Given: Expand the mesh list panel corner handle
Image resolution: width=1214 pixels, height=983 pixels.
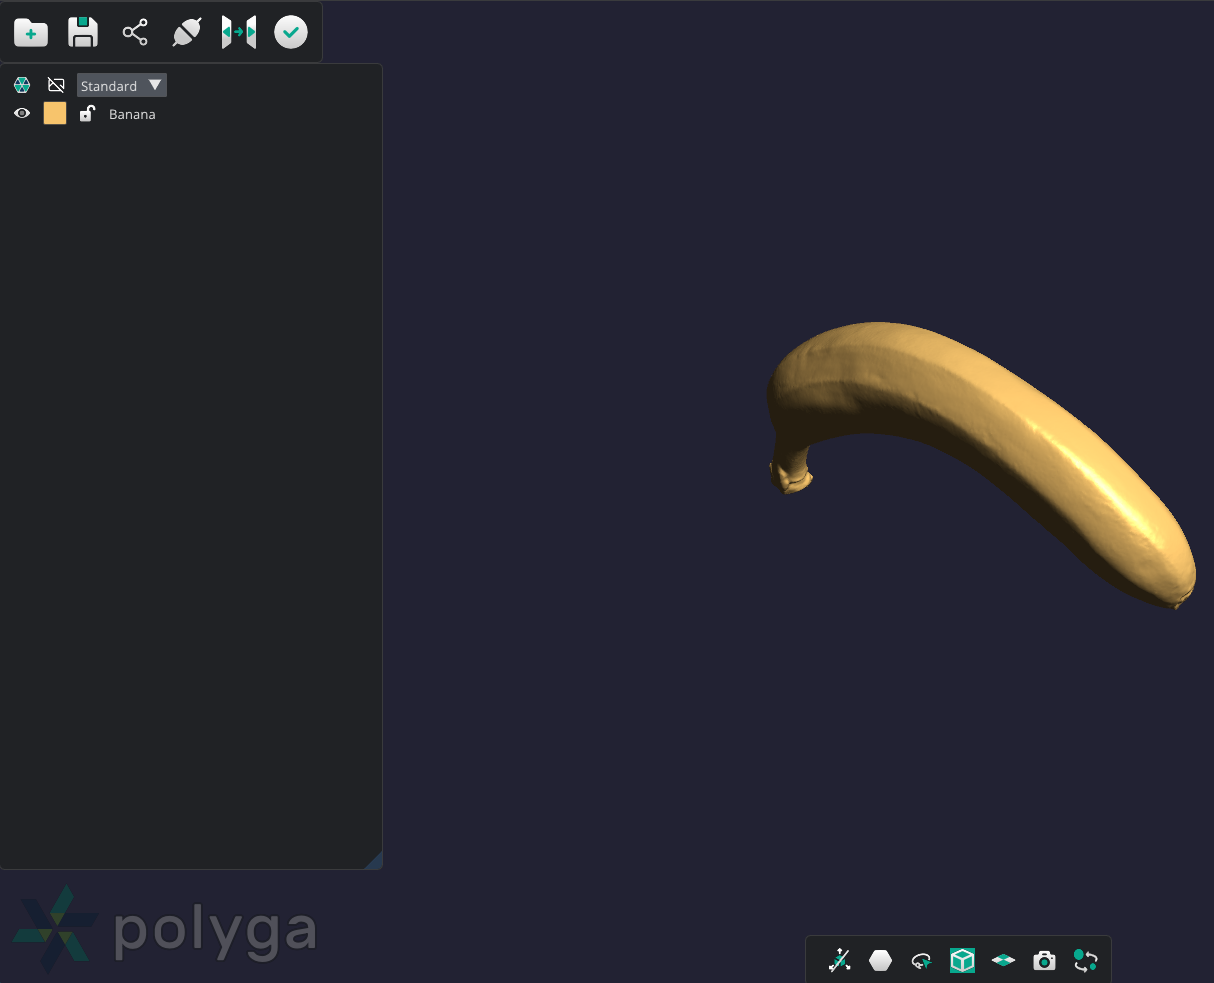Looking at the screenshot, I should point(377,861).
